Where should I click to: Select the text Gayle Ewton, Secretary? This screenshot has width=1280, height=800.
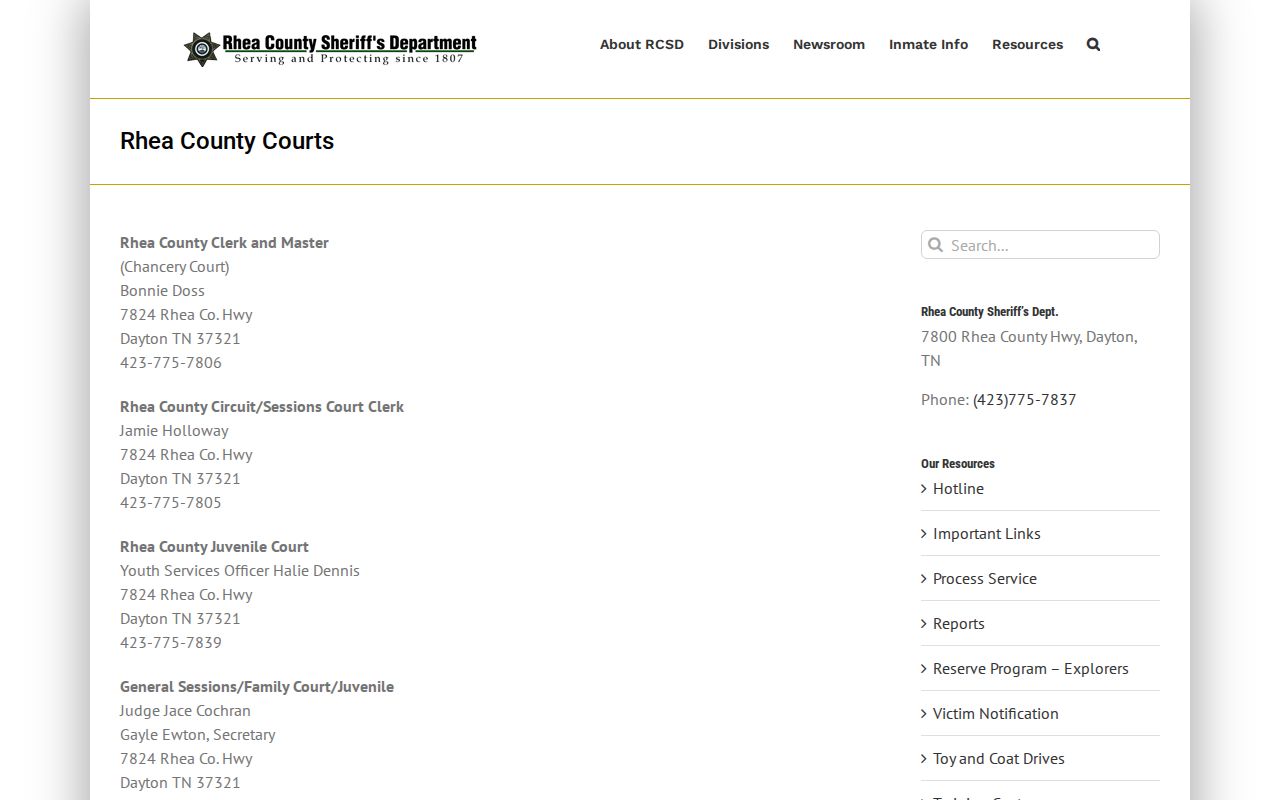coord(198,734)
